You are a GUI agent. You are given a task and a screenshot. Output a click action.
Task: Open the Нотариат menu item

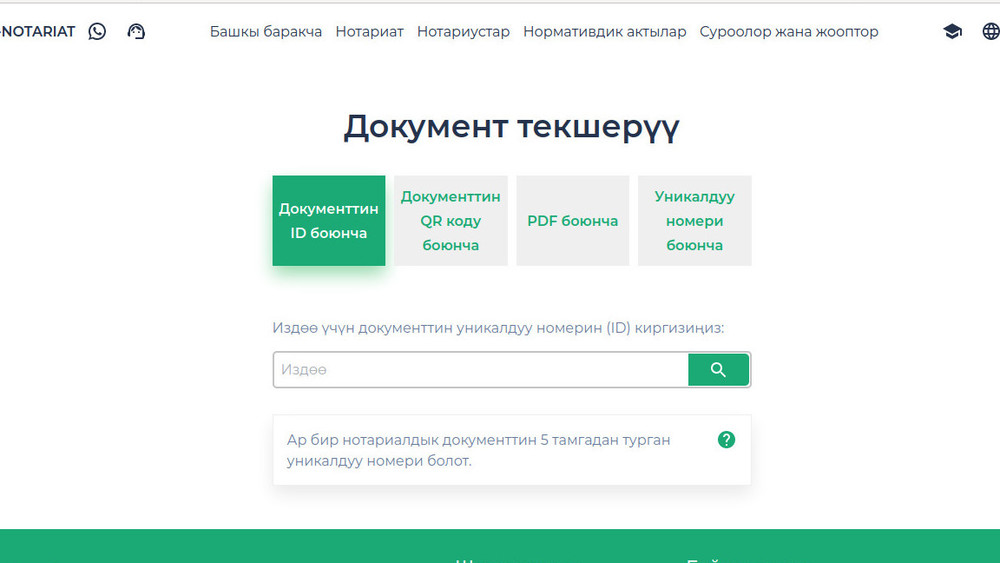(369, 31)
